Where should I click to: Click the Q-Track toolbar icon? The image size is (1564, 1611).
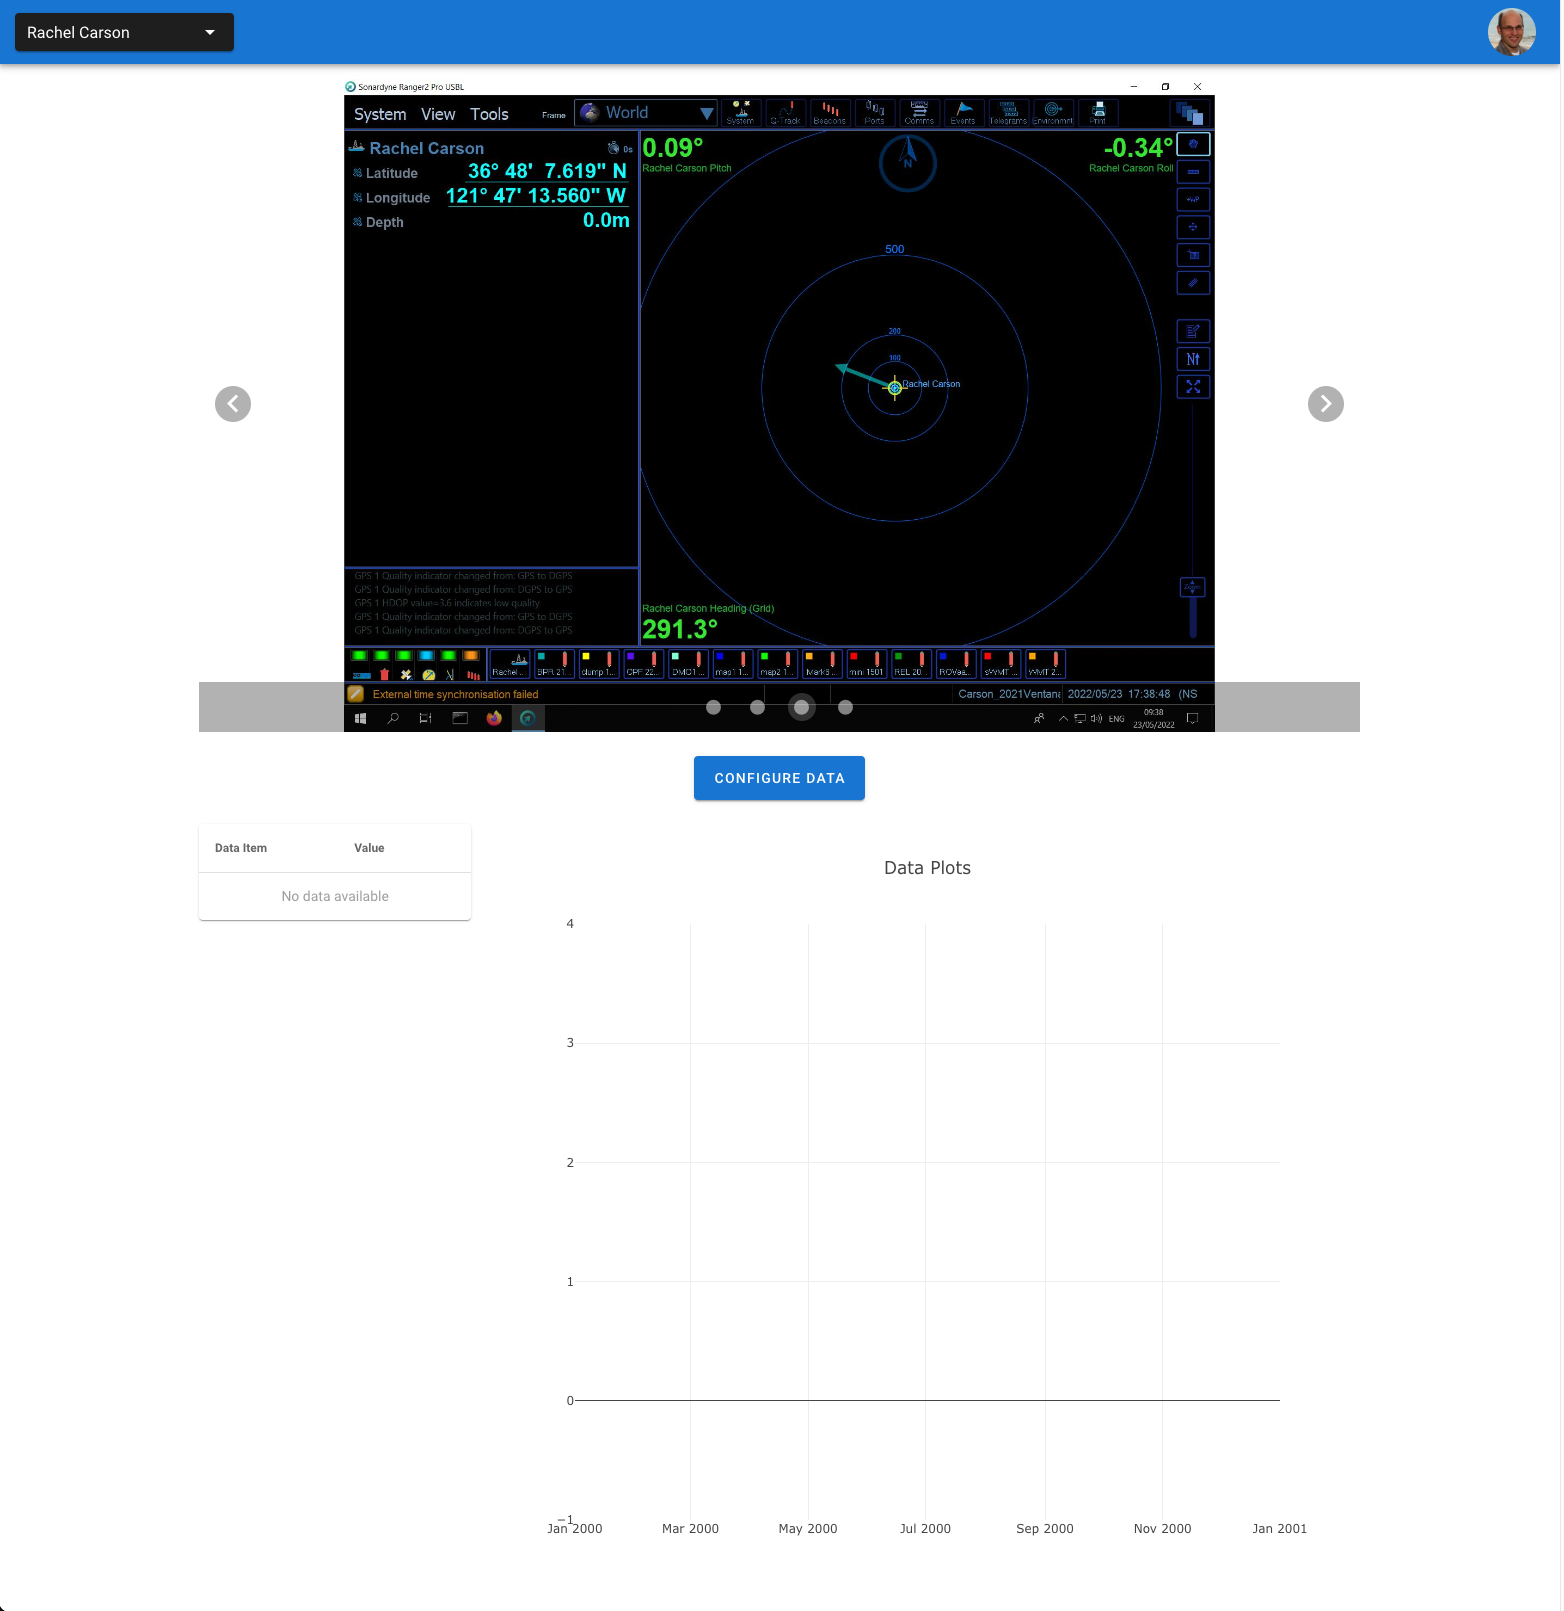(786, 113)
